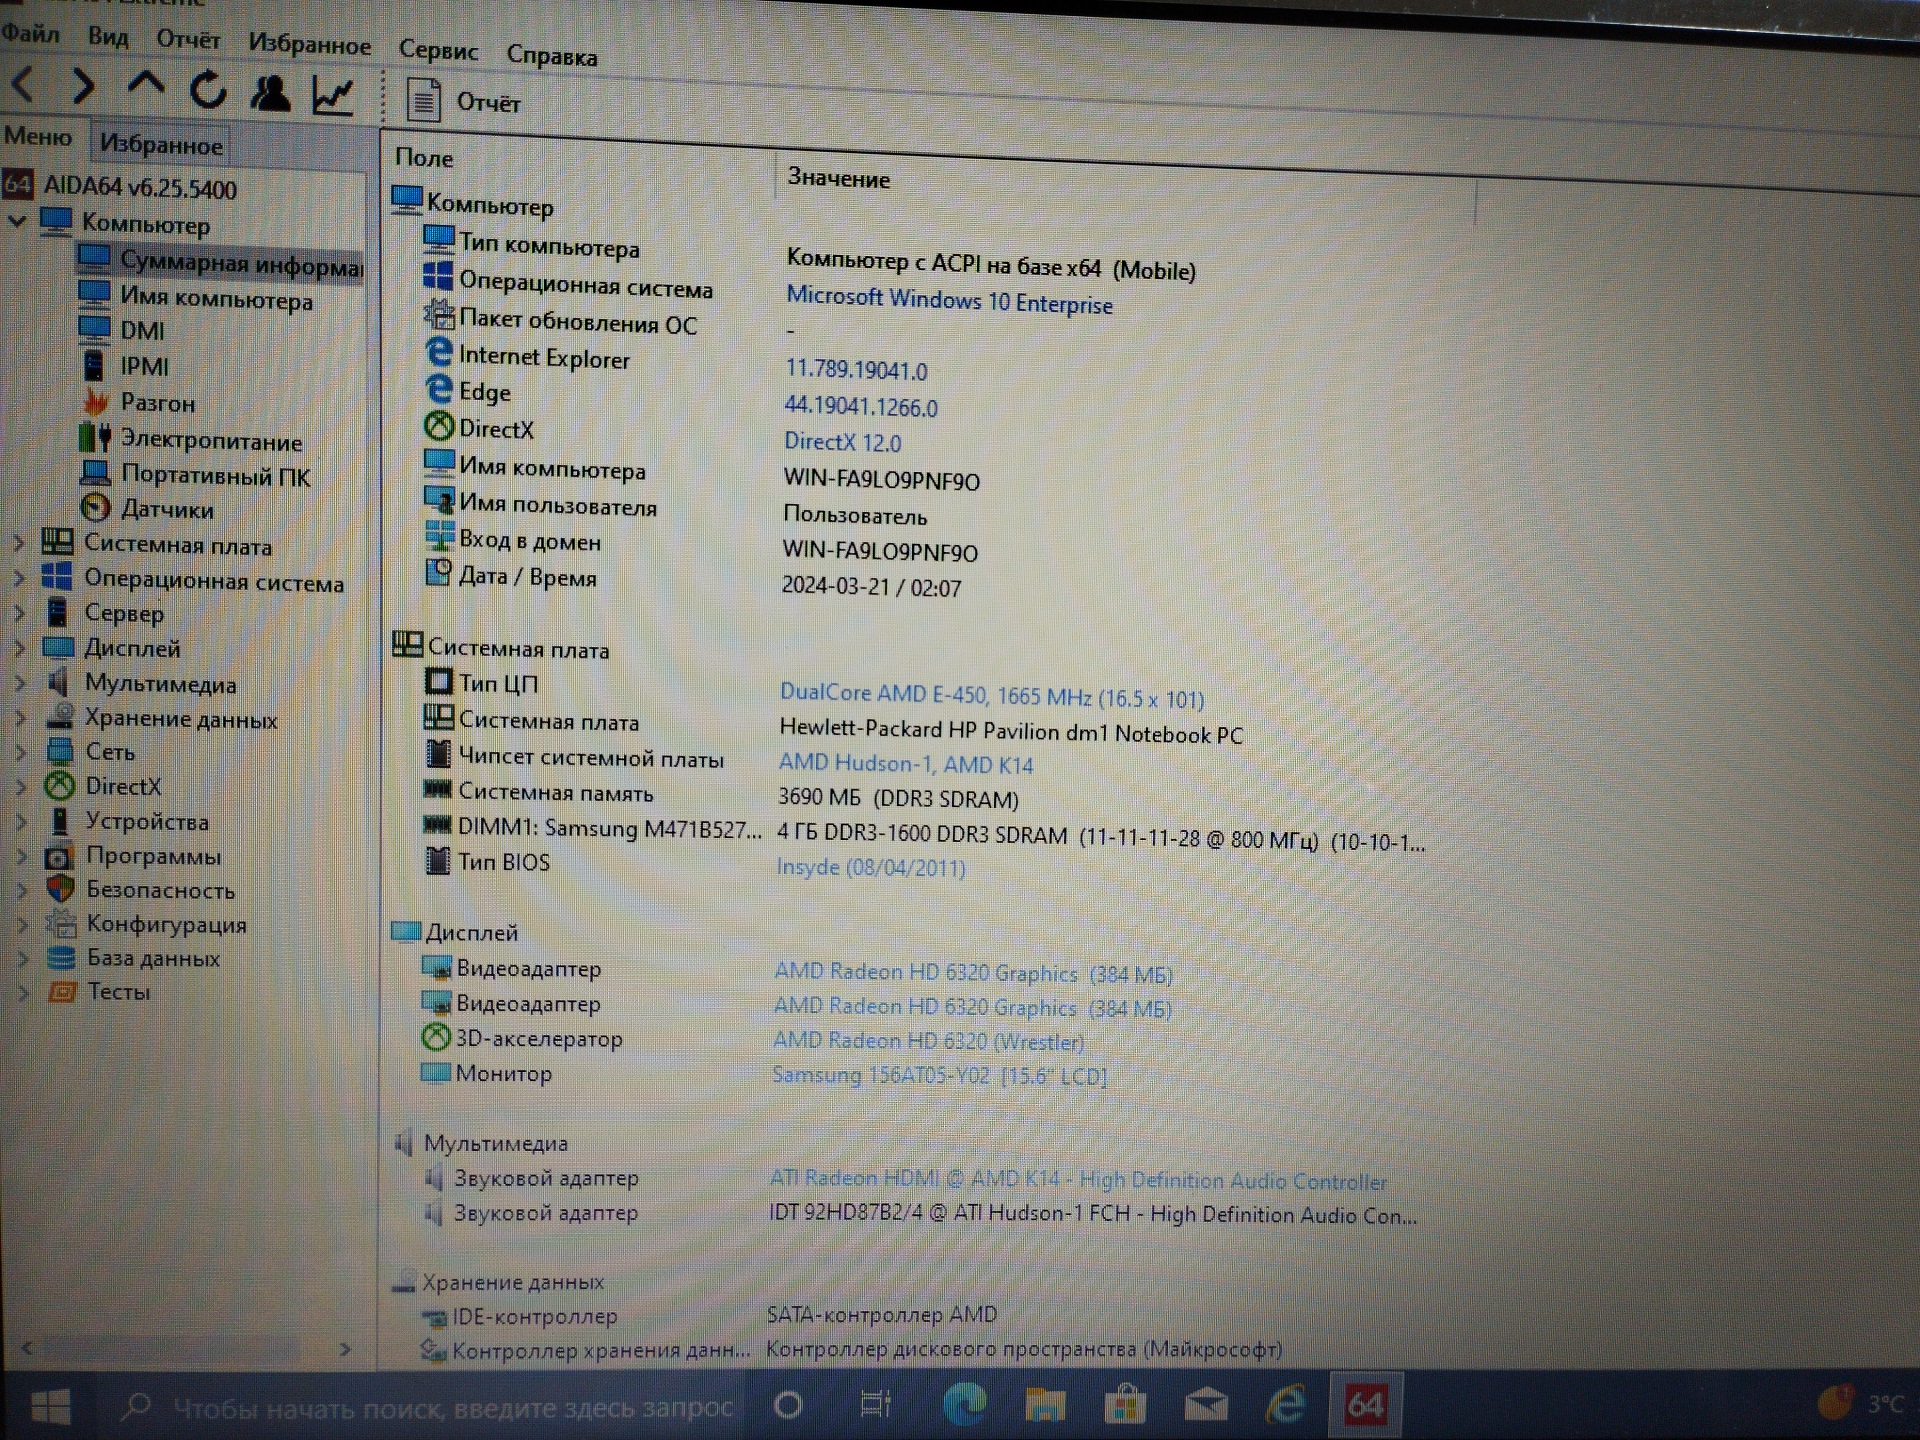The width and height of the screenshot is (1920, 1440).
Task: Click the taskbar search input field
Action: (x=426, y=1407)
